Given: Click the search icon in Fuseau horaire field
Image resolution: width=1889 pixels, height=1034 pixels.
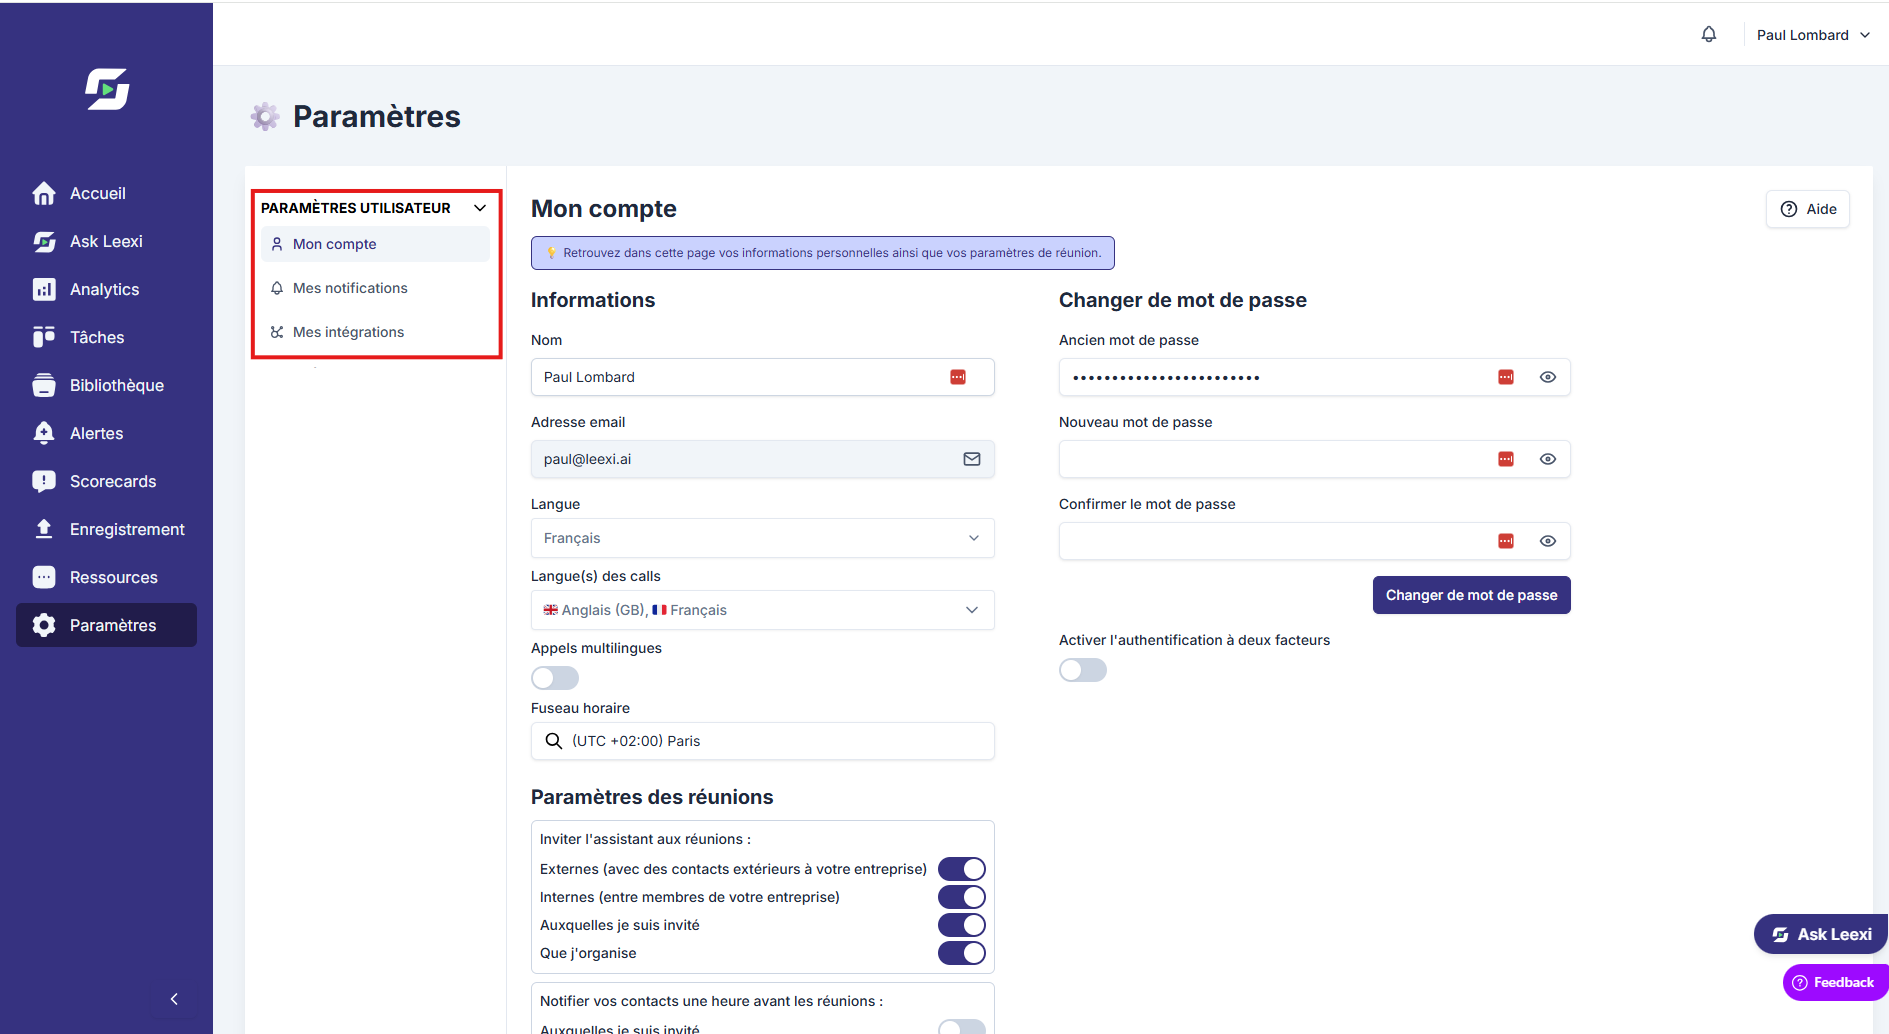Looking at the screenshot, I should pyautogui.click(x=554, y=741).
